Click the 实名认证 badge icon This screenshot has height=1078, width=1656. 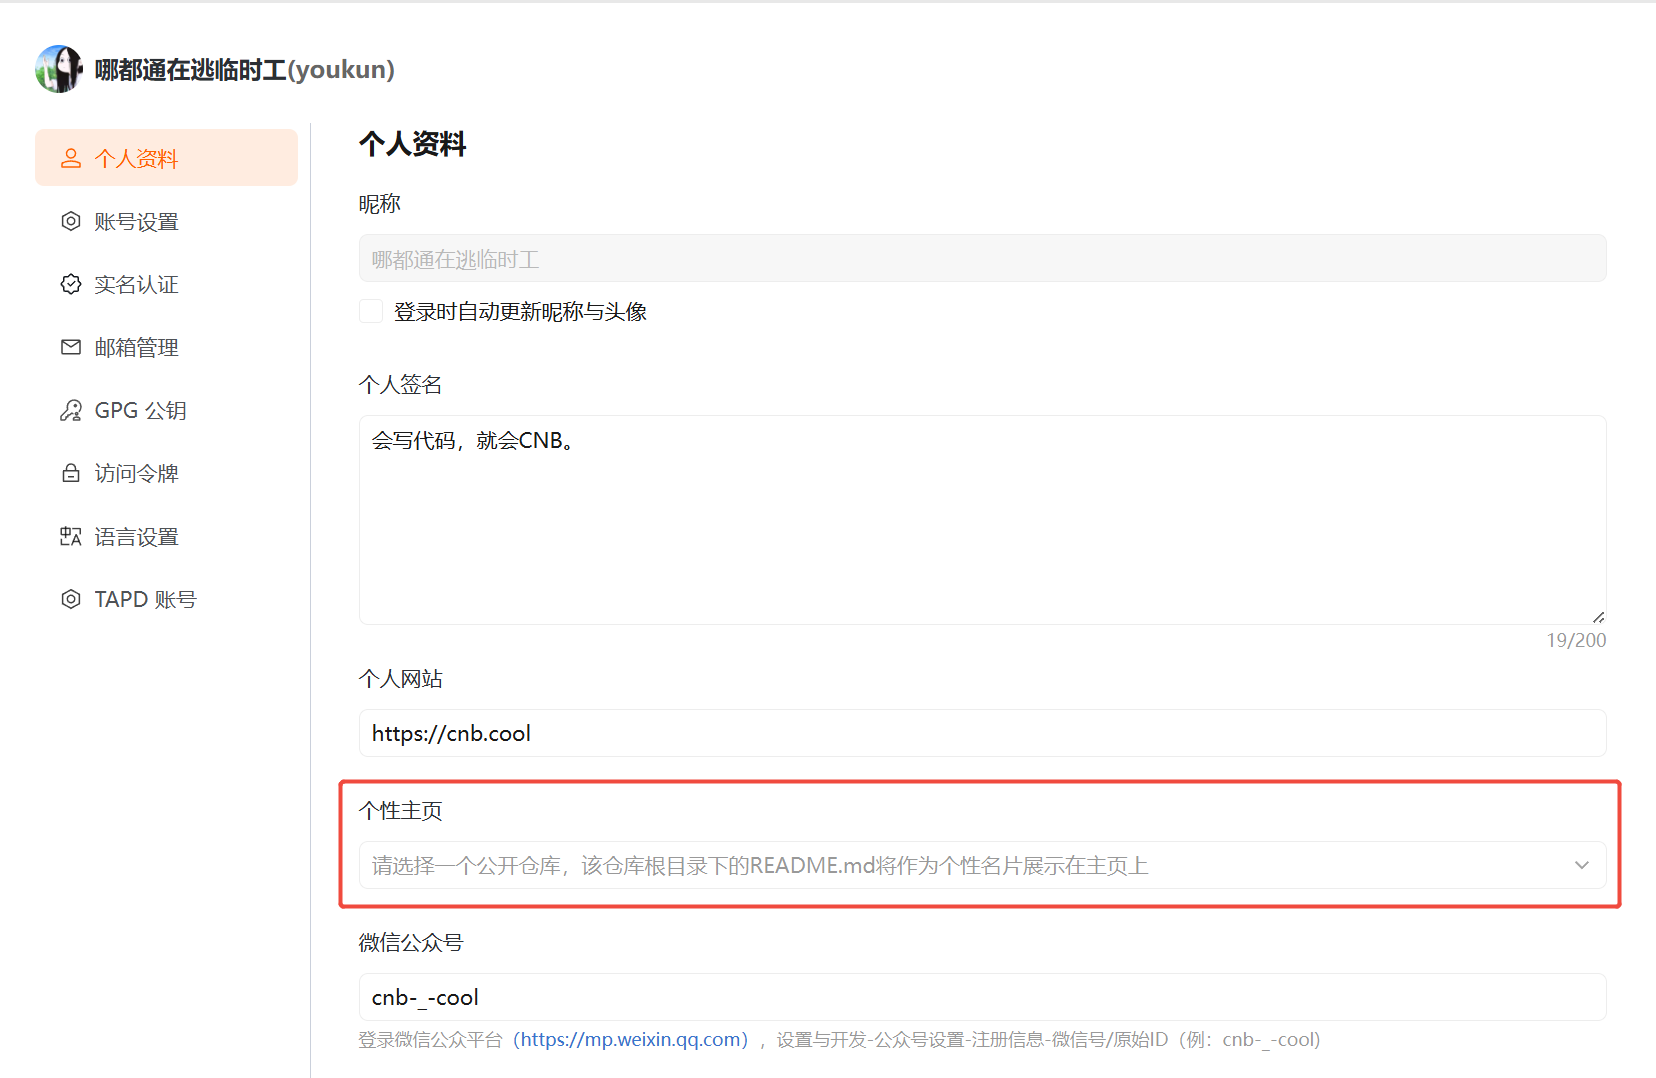70,284
